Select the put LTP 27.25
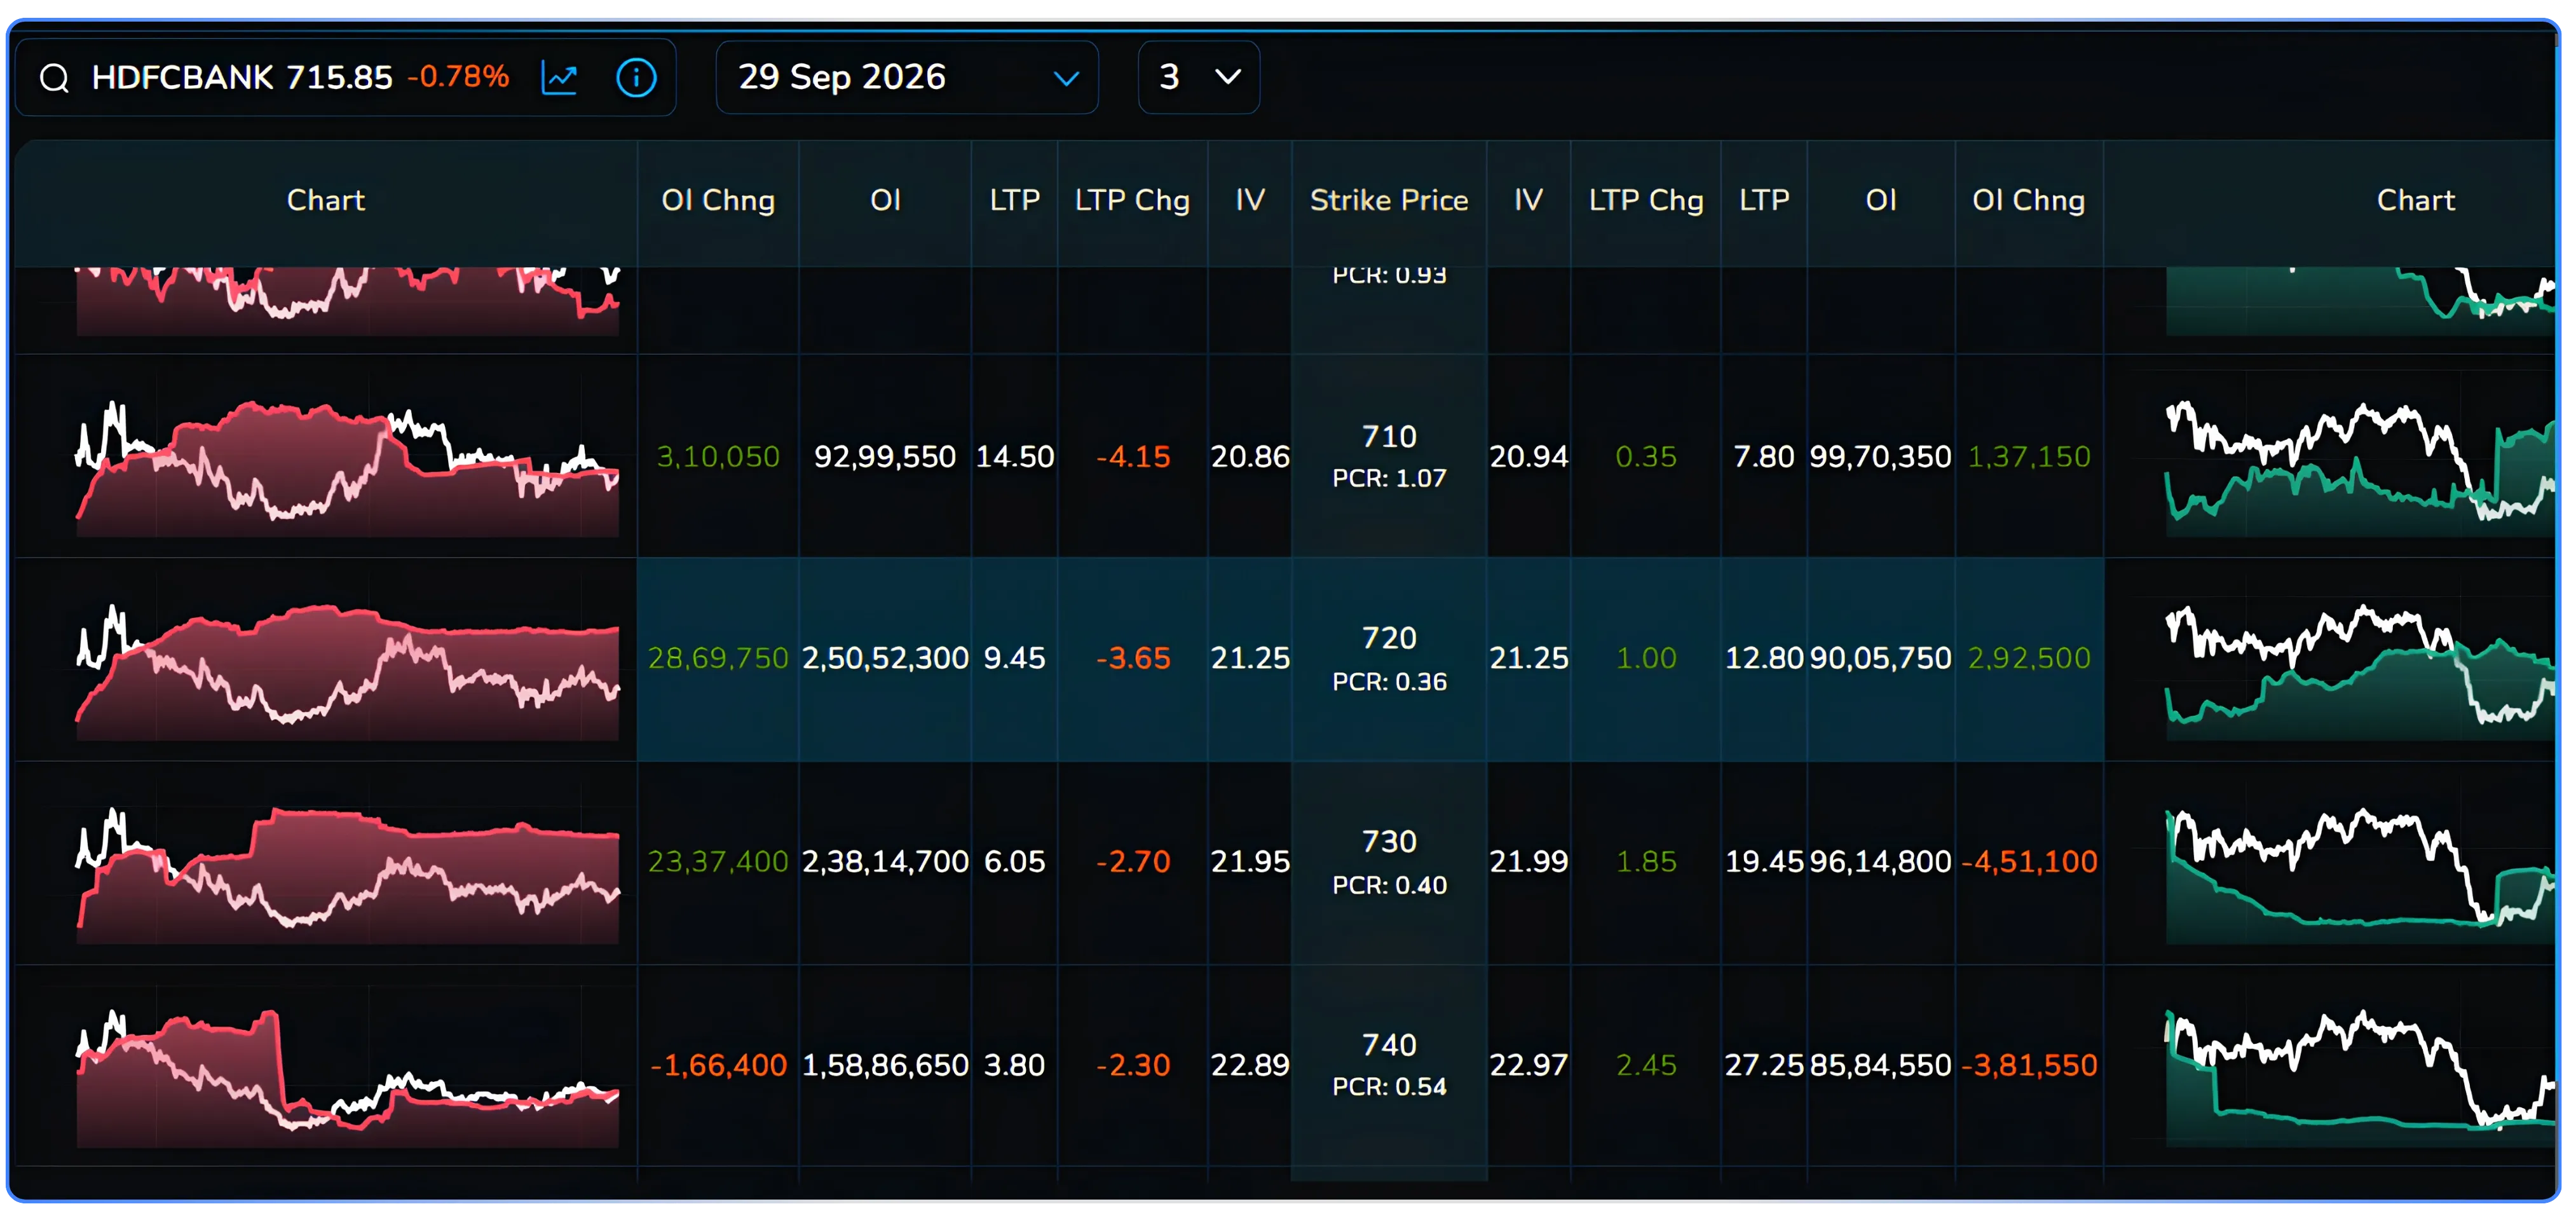This screenshot has width=2576, height=1218. 1764,1066
